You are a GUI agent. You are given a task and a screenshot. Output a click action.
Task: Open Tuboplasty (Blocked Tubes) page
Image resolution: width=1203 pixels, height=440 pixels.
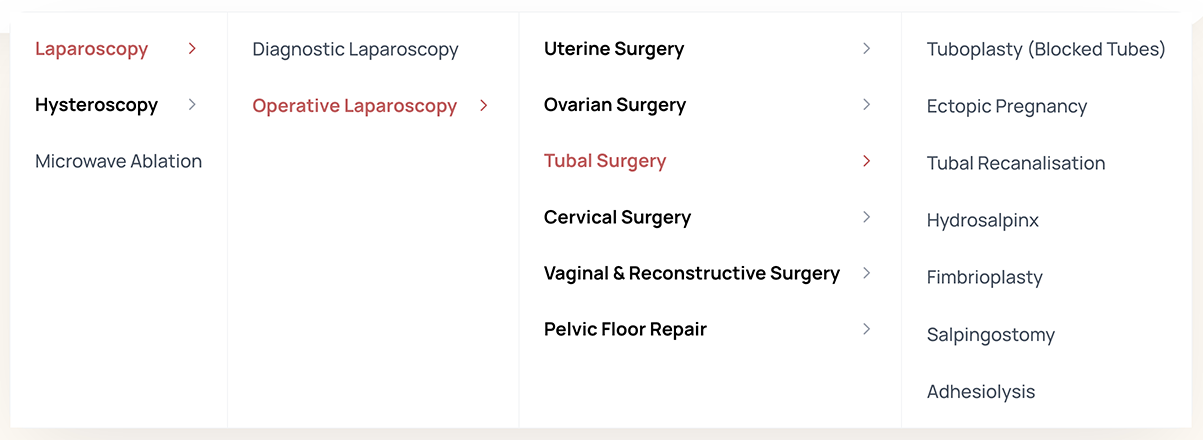pos(1046,49)
